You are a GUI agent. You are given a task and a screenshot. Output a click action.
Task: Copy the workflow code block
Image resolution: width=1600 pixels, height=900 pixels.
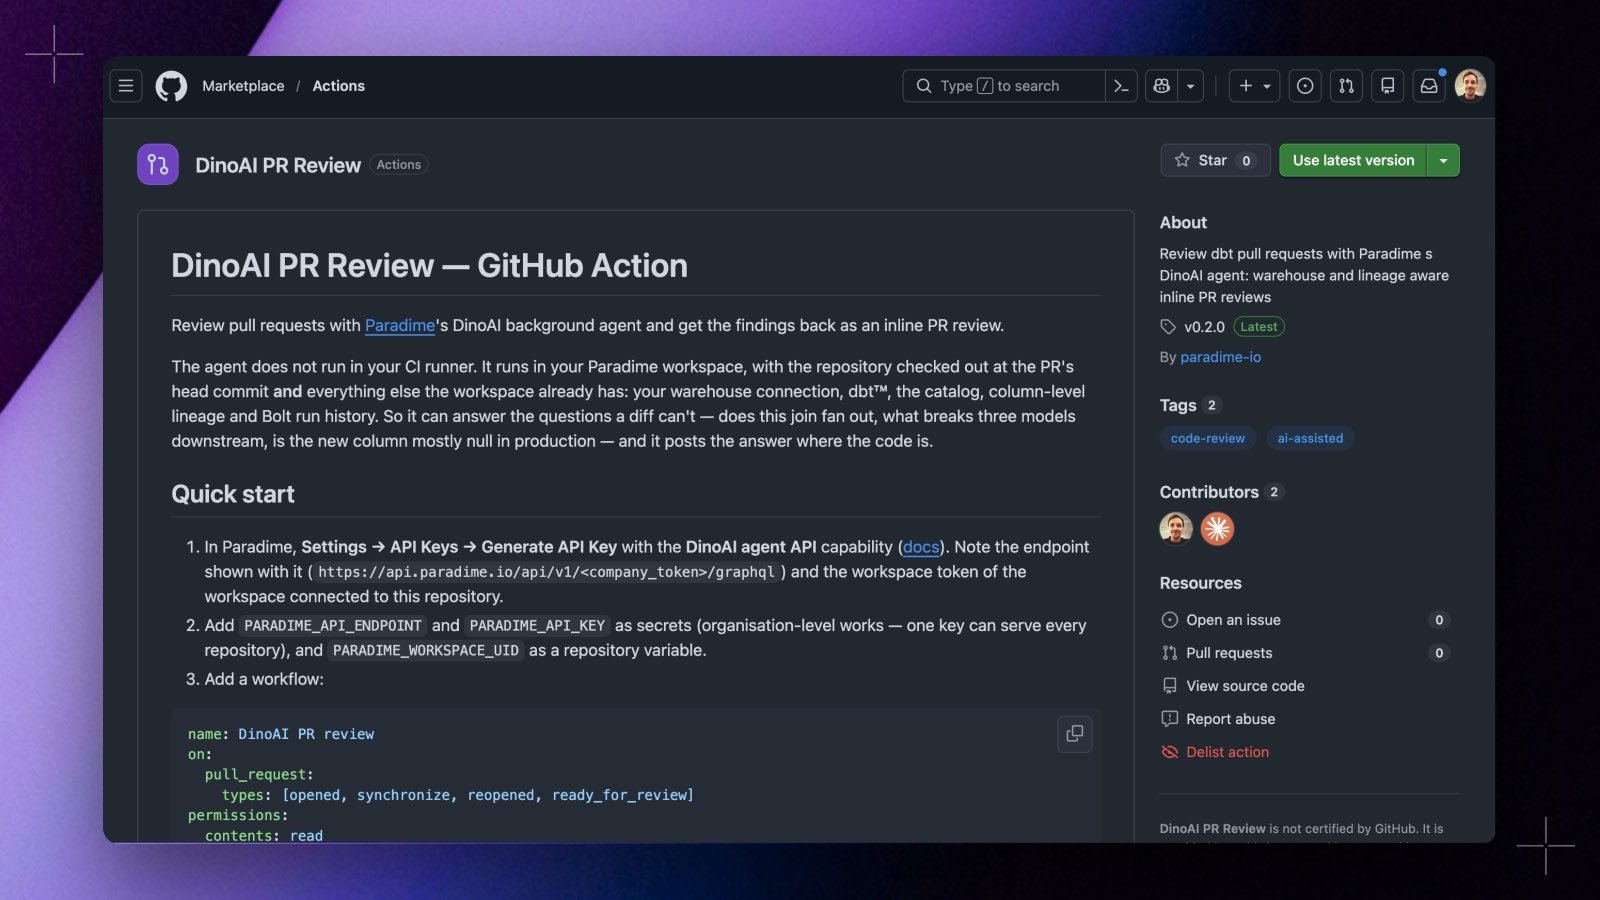(x=1075, y=734)
